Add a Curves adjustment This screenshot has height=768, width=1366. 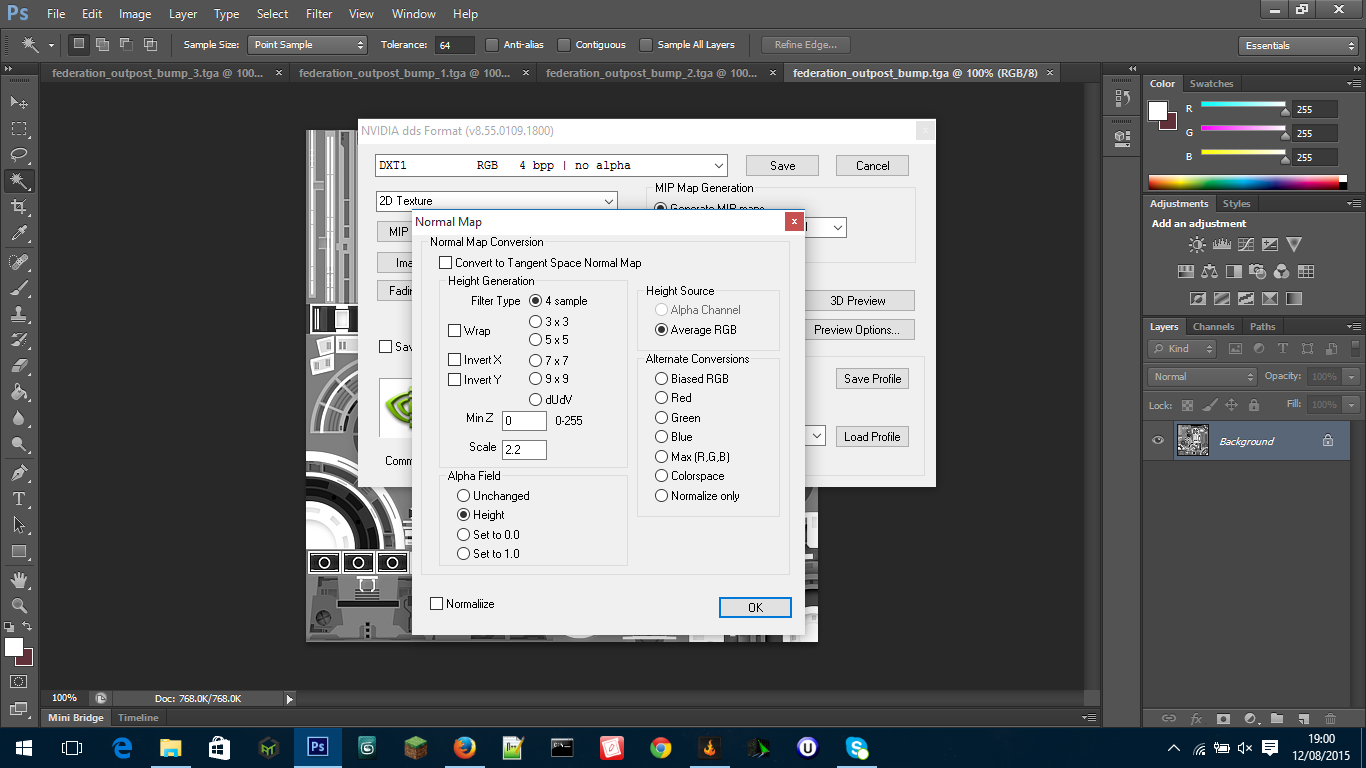1245,244
